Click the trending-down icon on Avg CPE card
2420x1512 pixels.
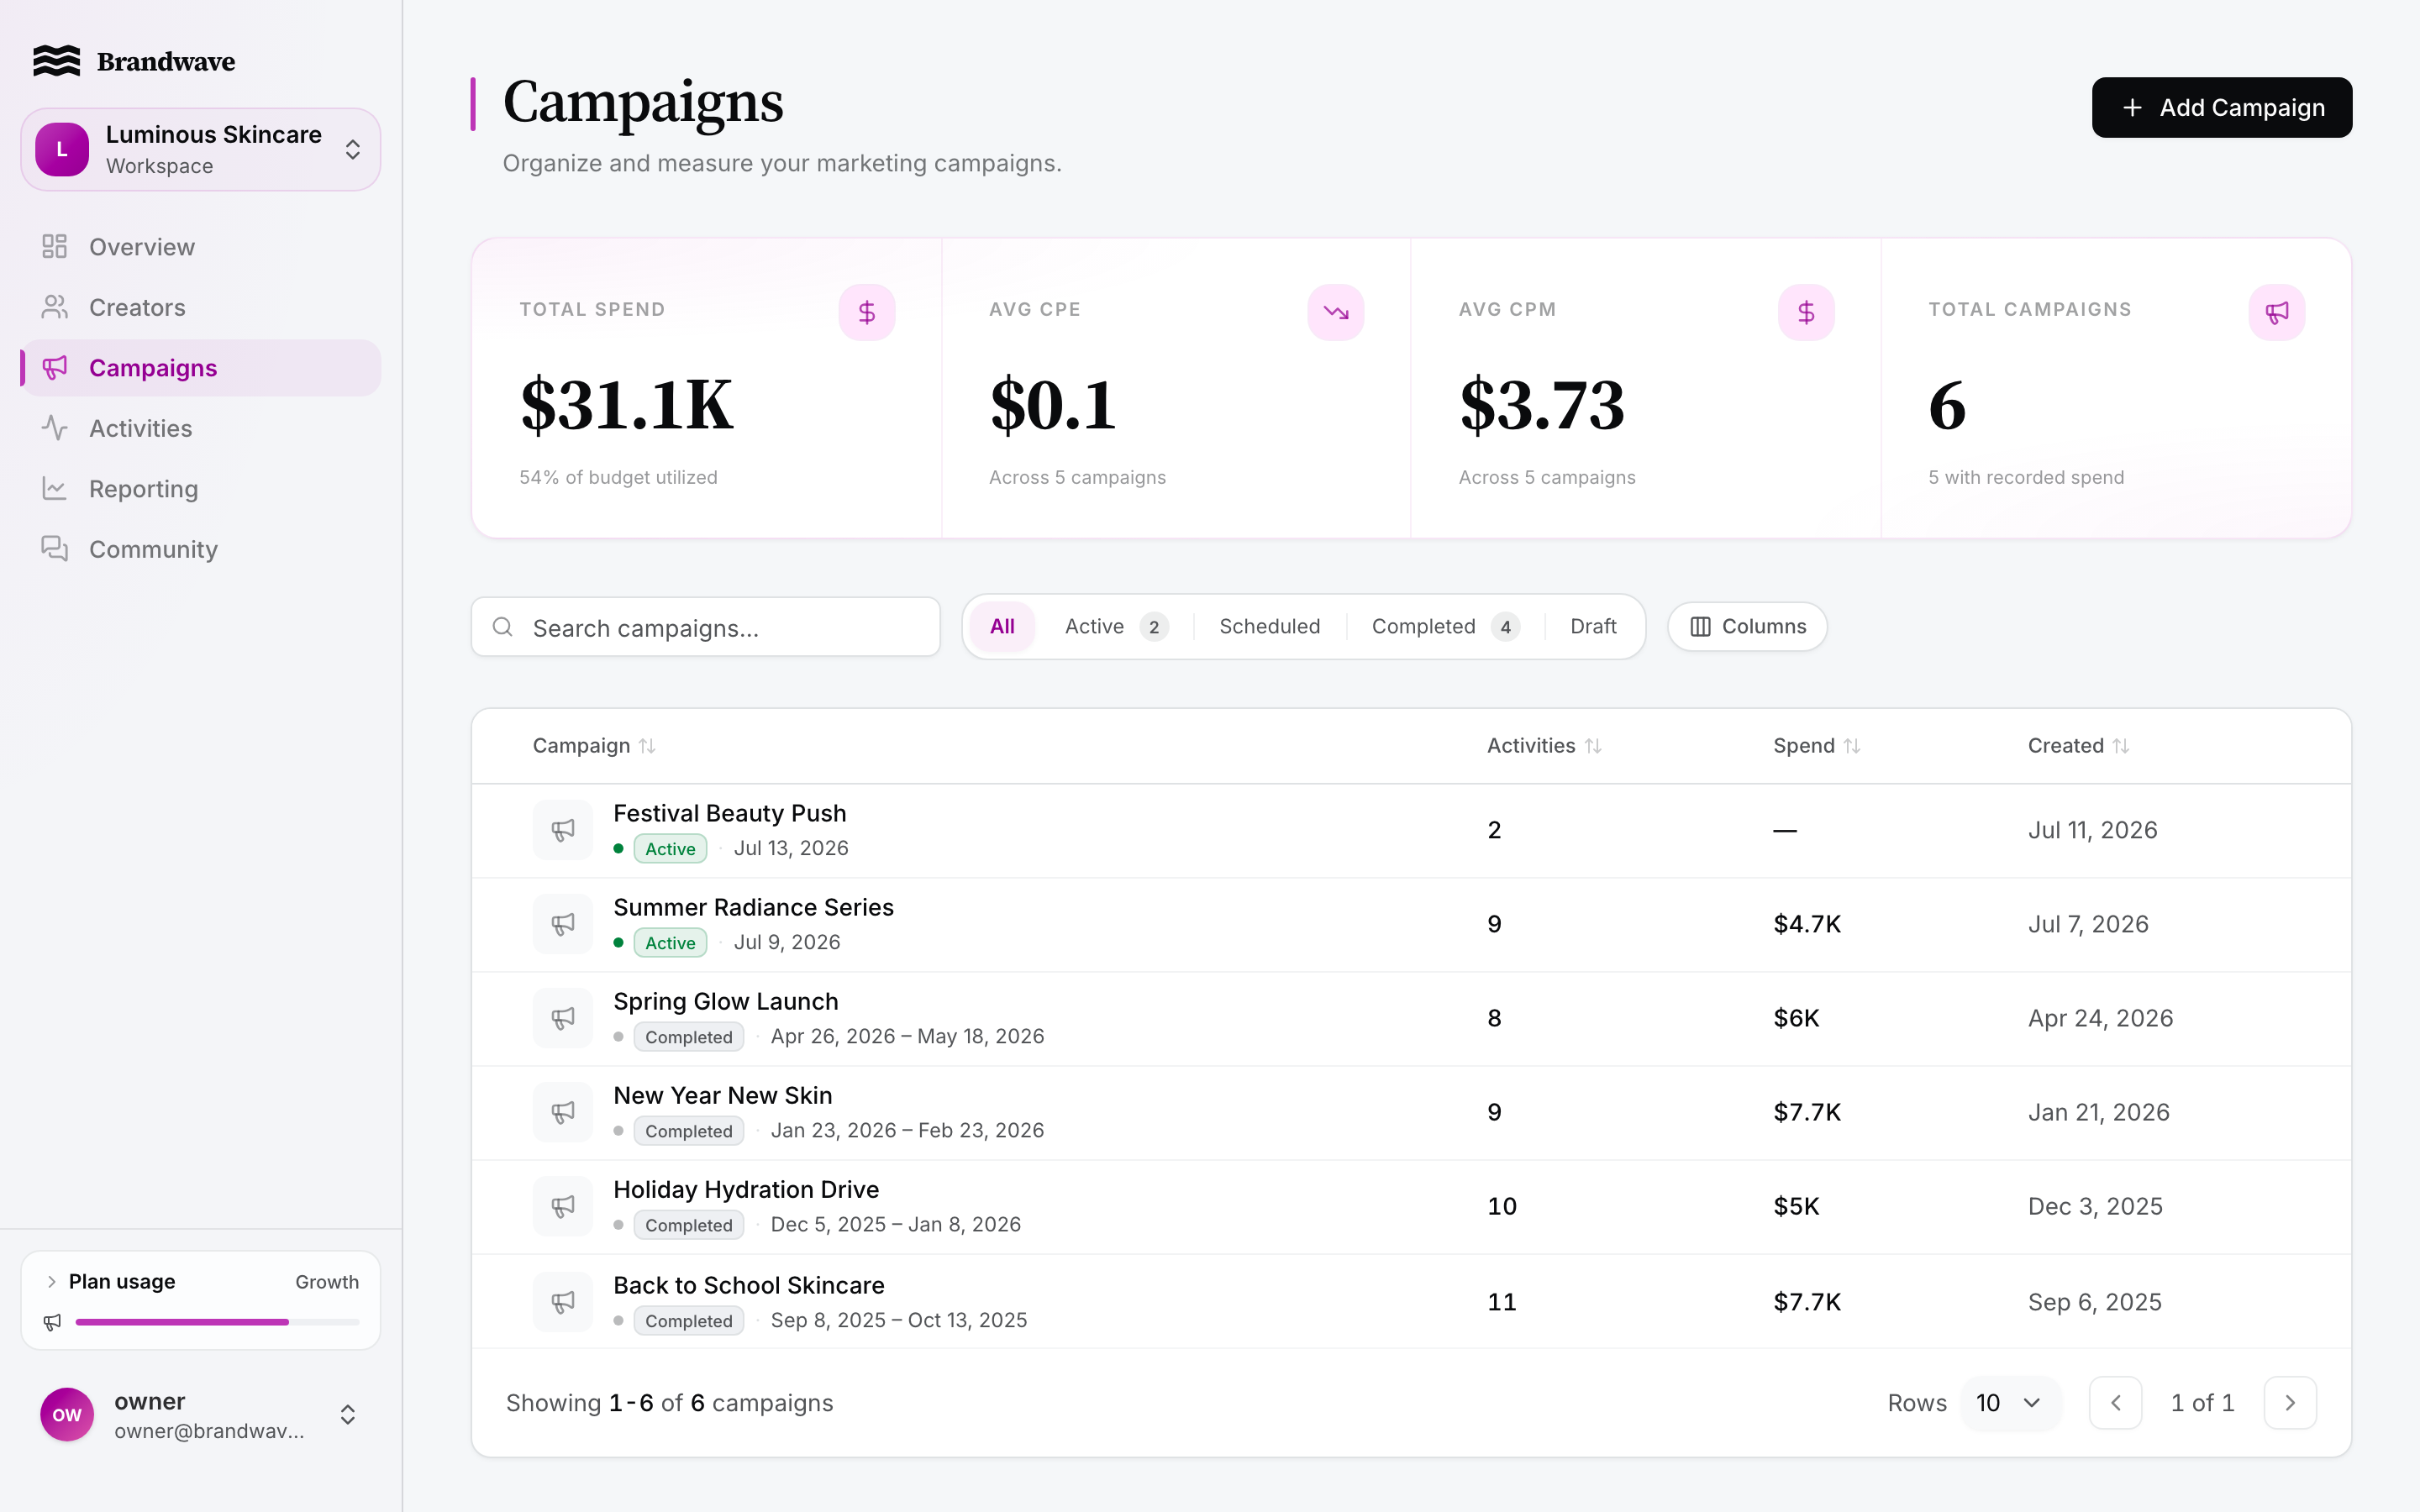1336,312
